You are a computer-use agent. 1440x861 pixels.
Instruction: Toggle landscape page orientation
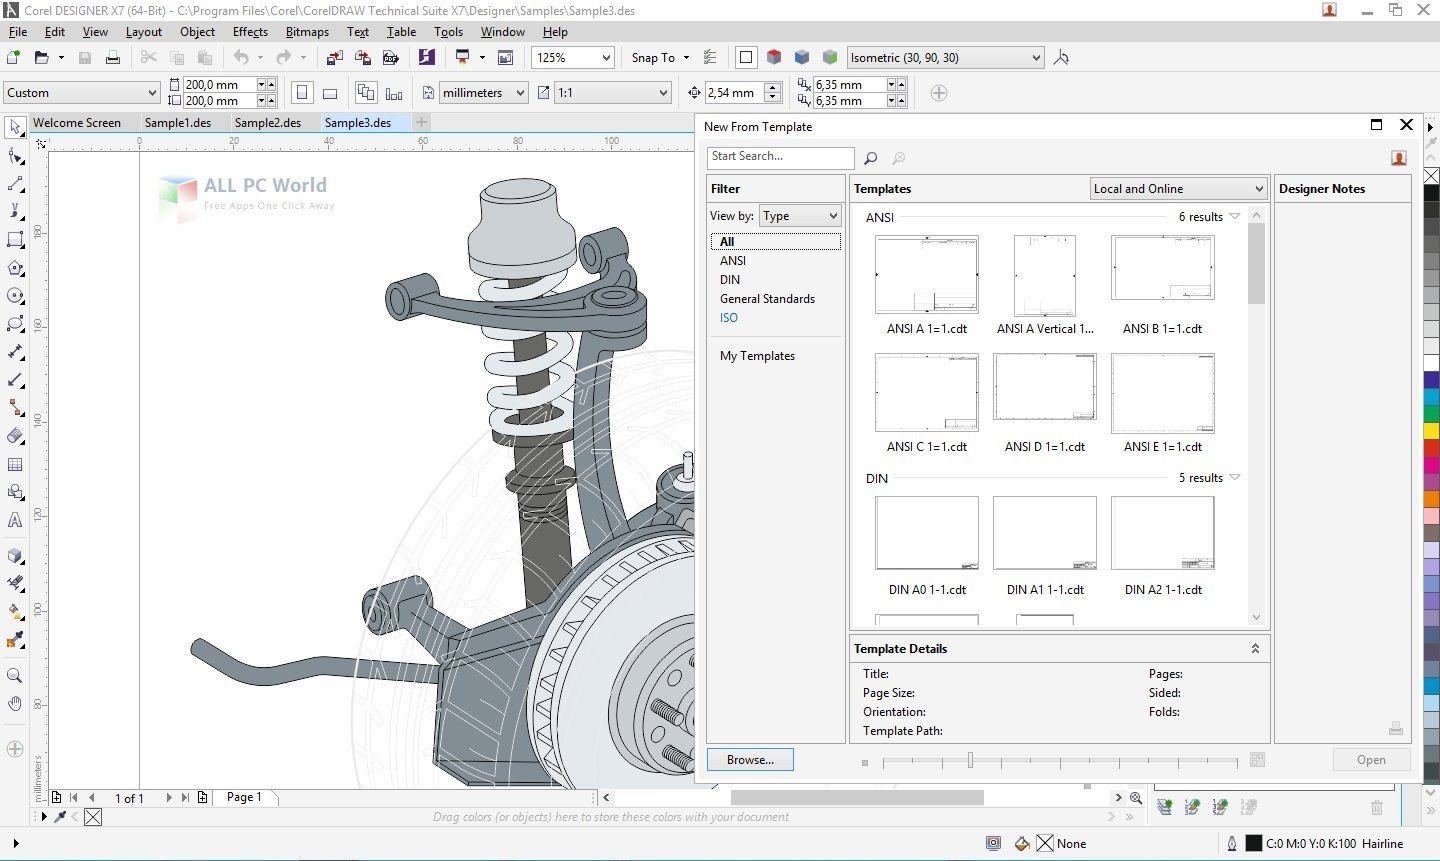(x=330, y=93)
